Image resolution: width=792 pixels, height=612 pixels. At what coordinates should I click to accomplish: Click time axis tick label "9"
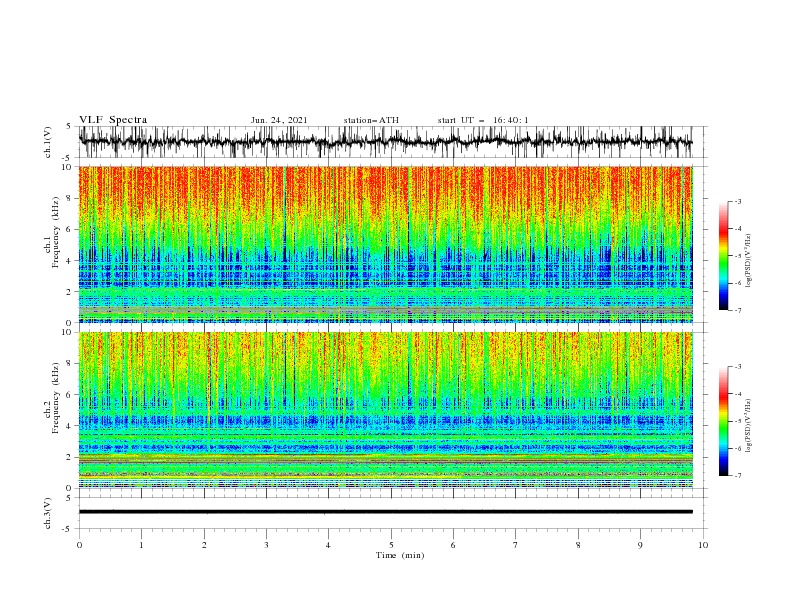(640, 545)
